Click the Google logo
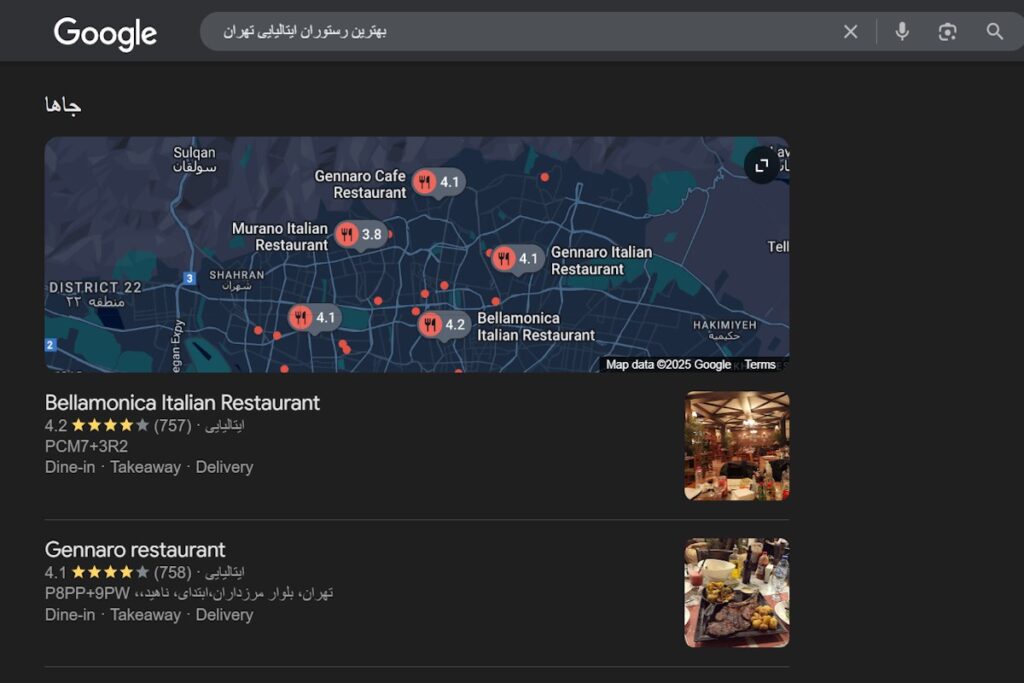Viewport: 1024px width, 683px height. pos(105,33)
